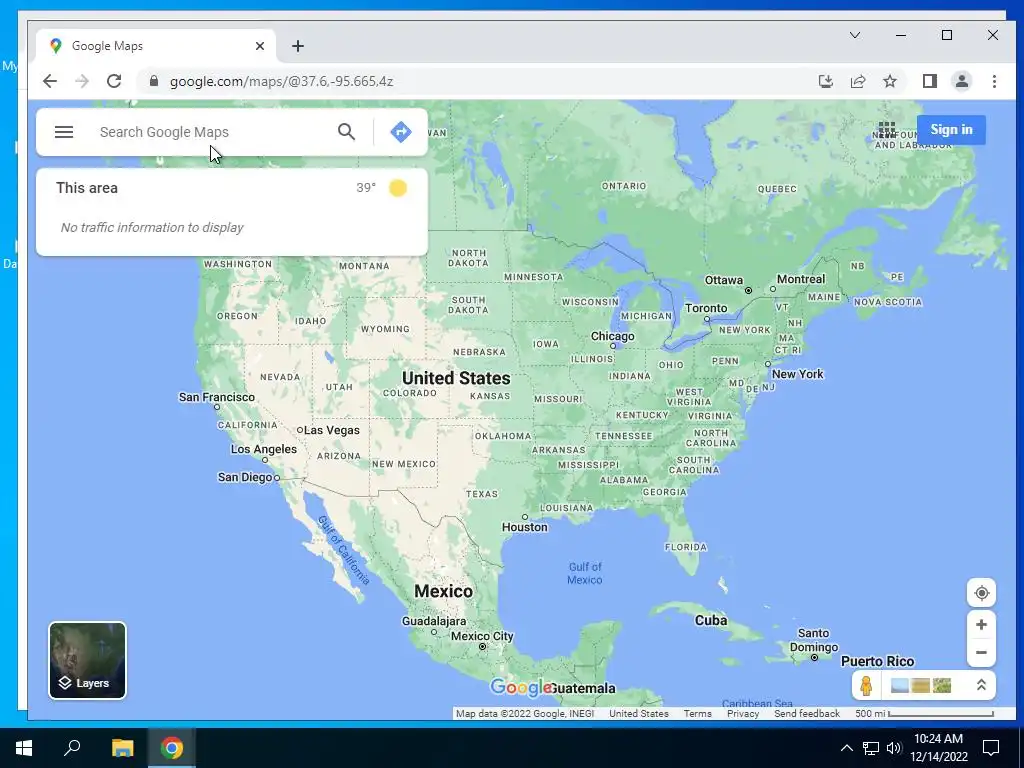This screenshot has width=1024, height=768.
Task: Open the Windows Start menu
Action: click(24, 748)
